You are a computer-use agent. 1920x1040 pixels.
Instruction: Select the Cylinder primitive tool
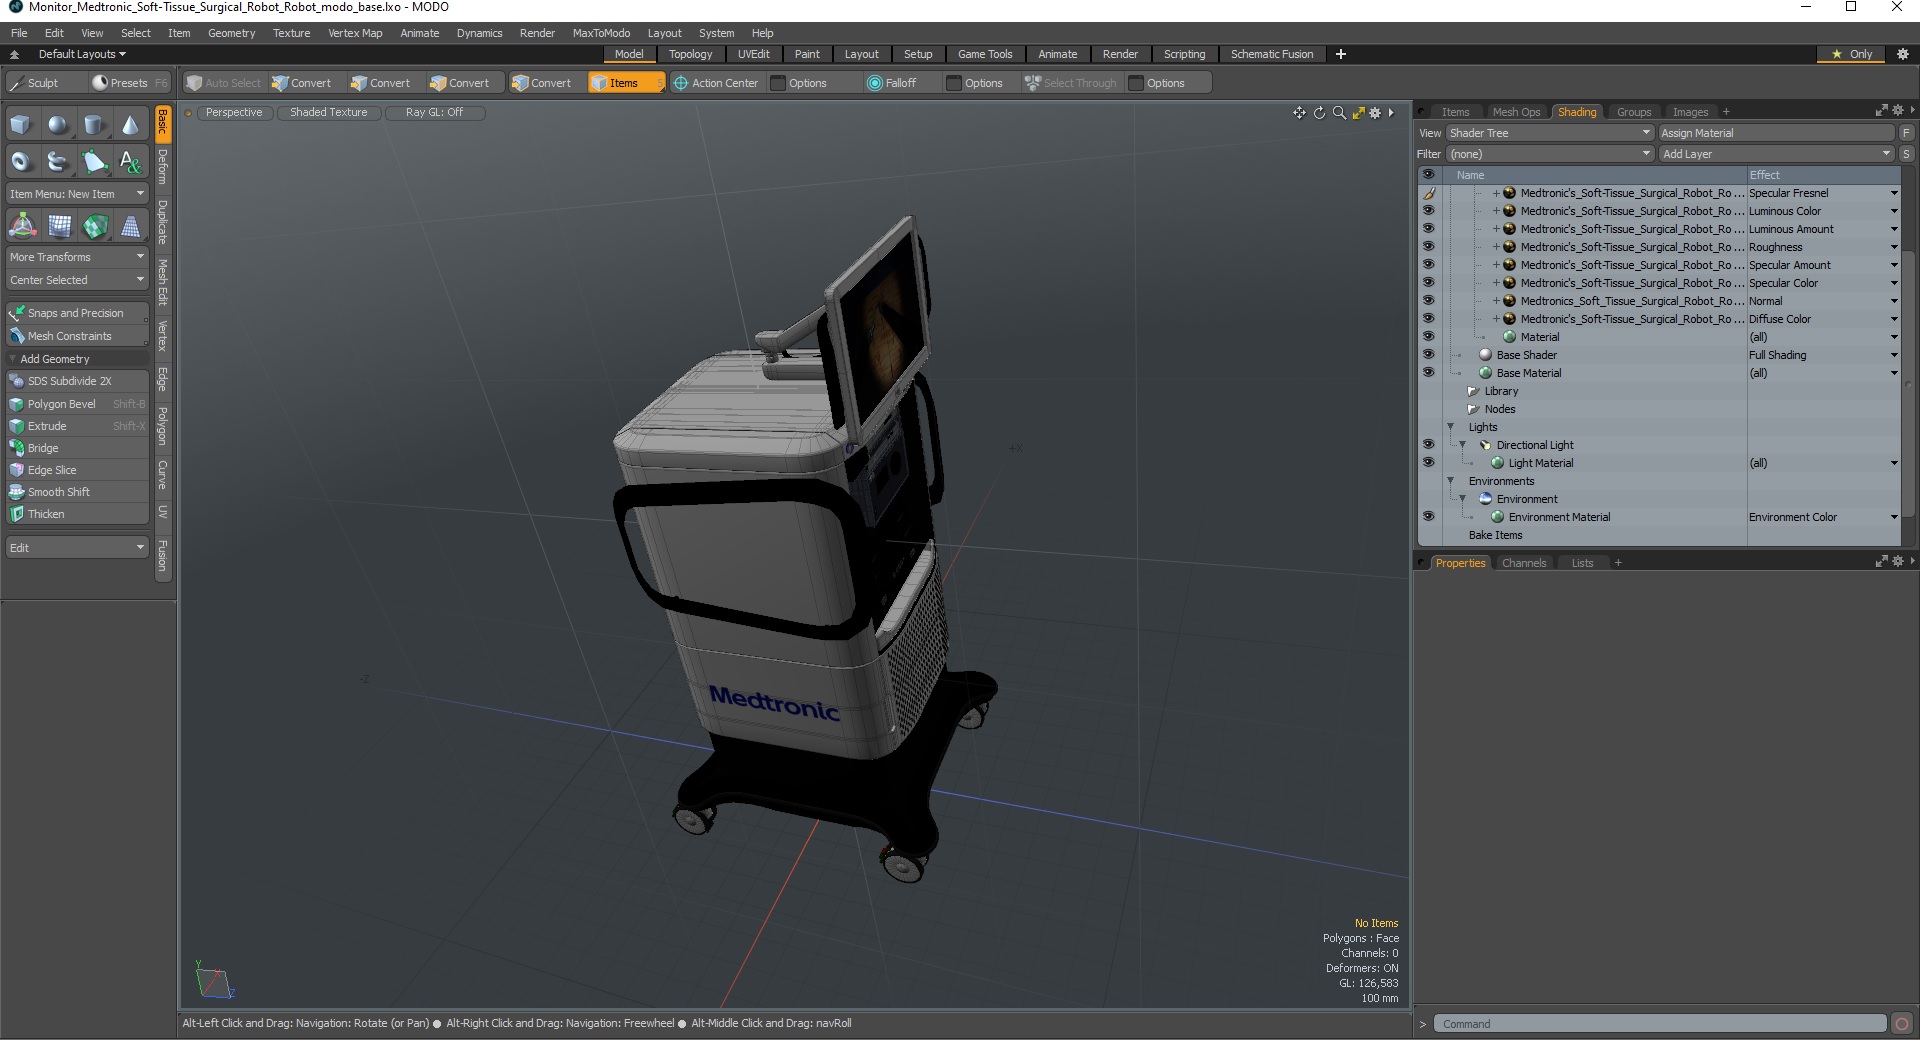pyautogui.click(x=94, y=125)
